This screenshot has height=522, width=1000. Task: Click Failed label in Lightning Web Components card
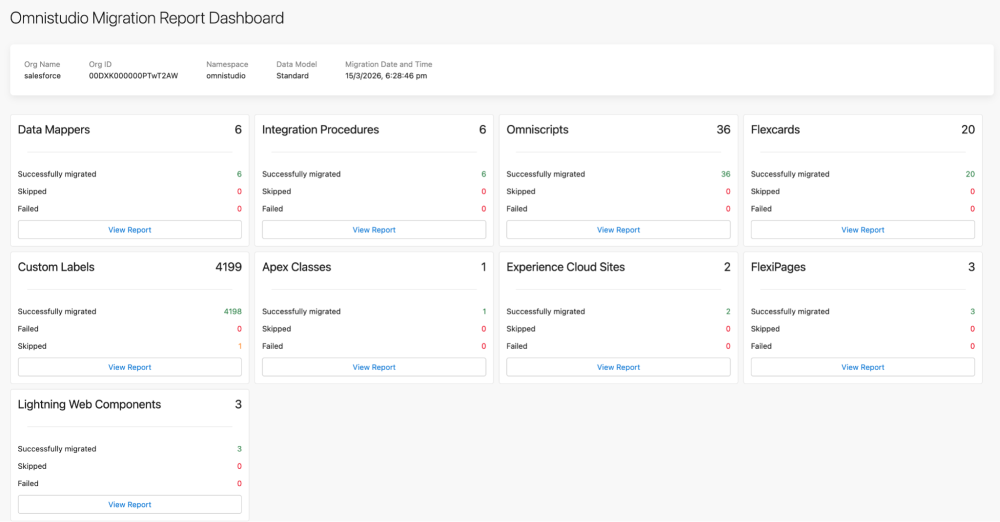click(28, 483)
